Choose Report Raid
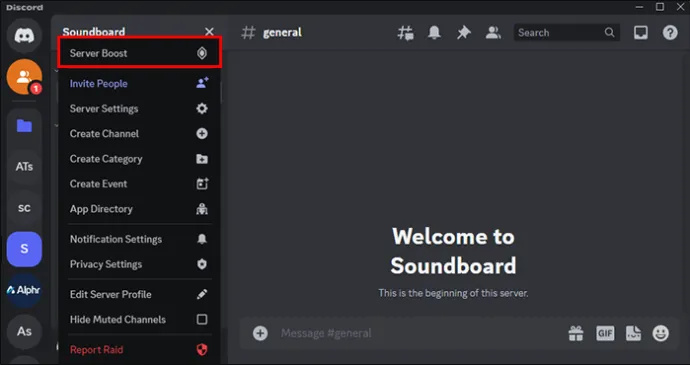This screenshot has height=365, width=690. pos(139,350)
